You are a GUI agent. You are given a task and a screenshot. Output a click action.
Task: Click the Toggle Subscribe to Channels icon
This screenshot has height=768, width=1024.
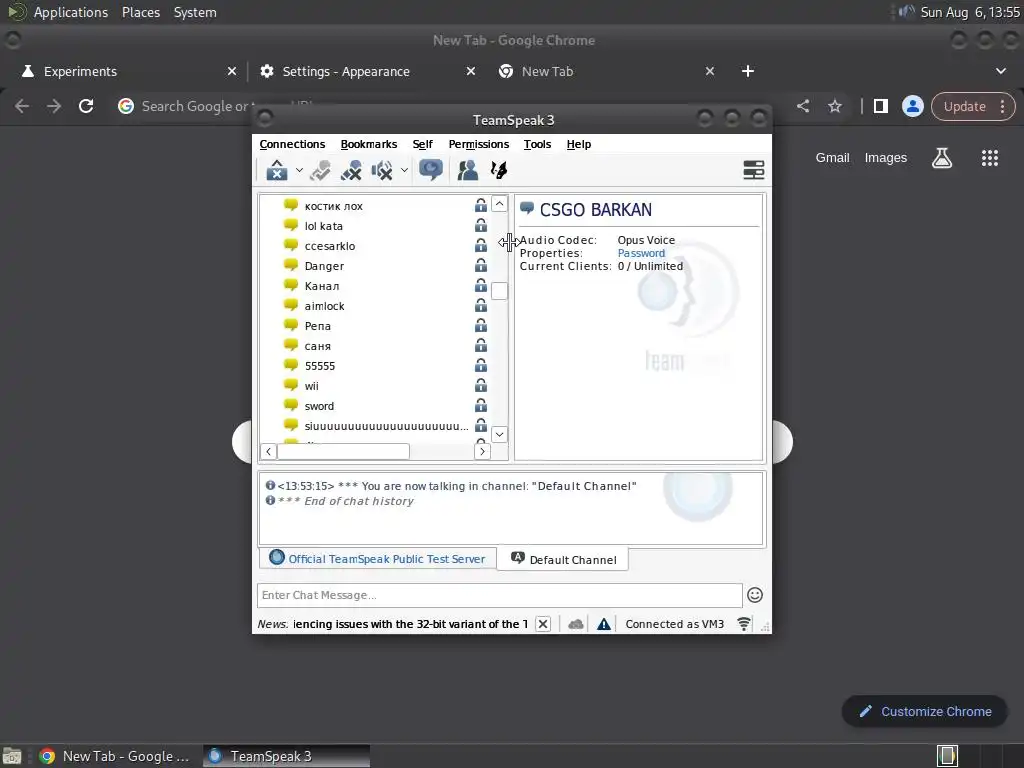(x=431, y=170)
